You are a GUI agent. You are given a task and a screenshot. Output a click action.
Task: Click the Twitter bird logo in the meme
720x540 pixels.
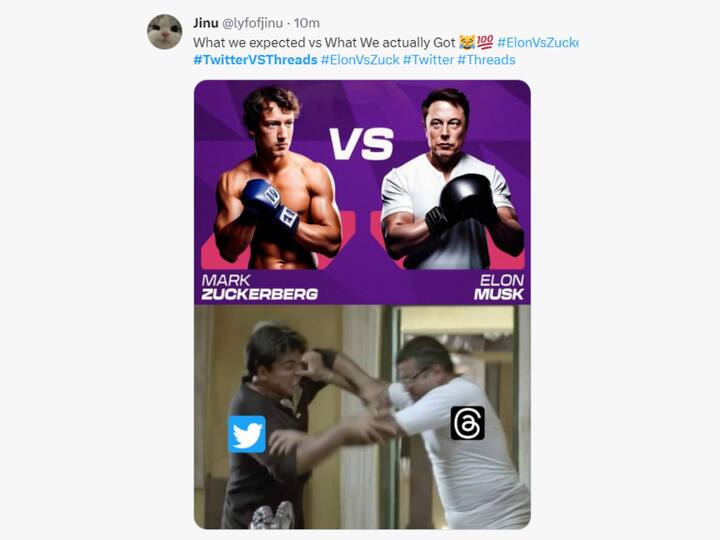[x=246, y=434]
